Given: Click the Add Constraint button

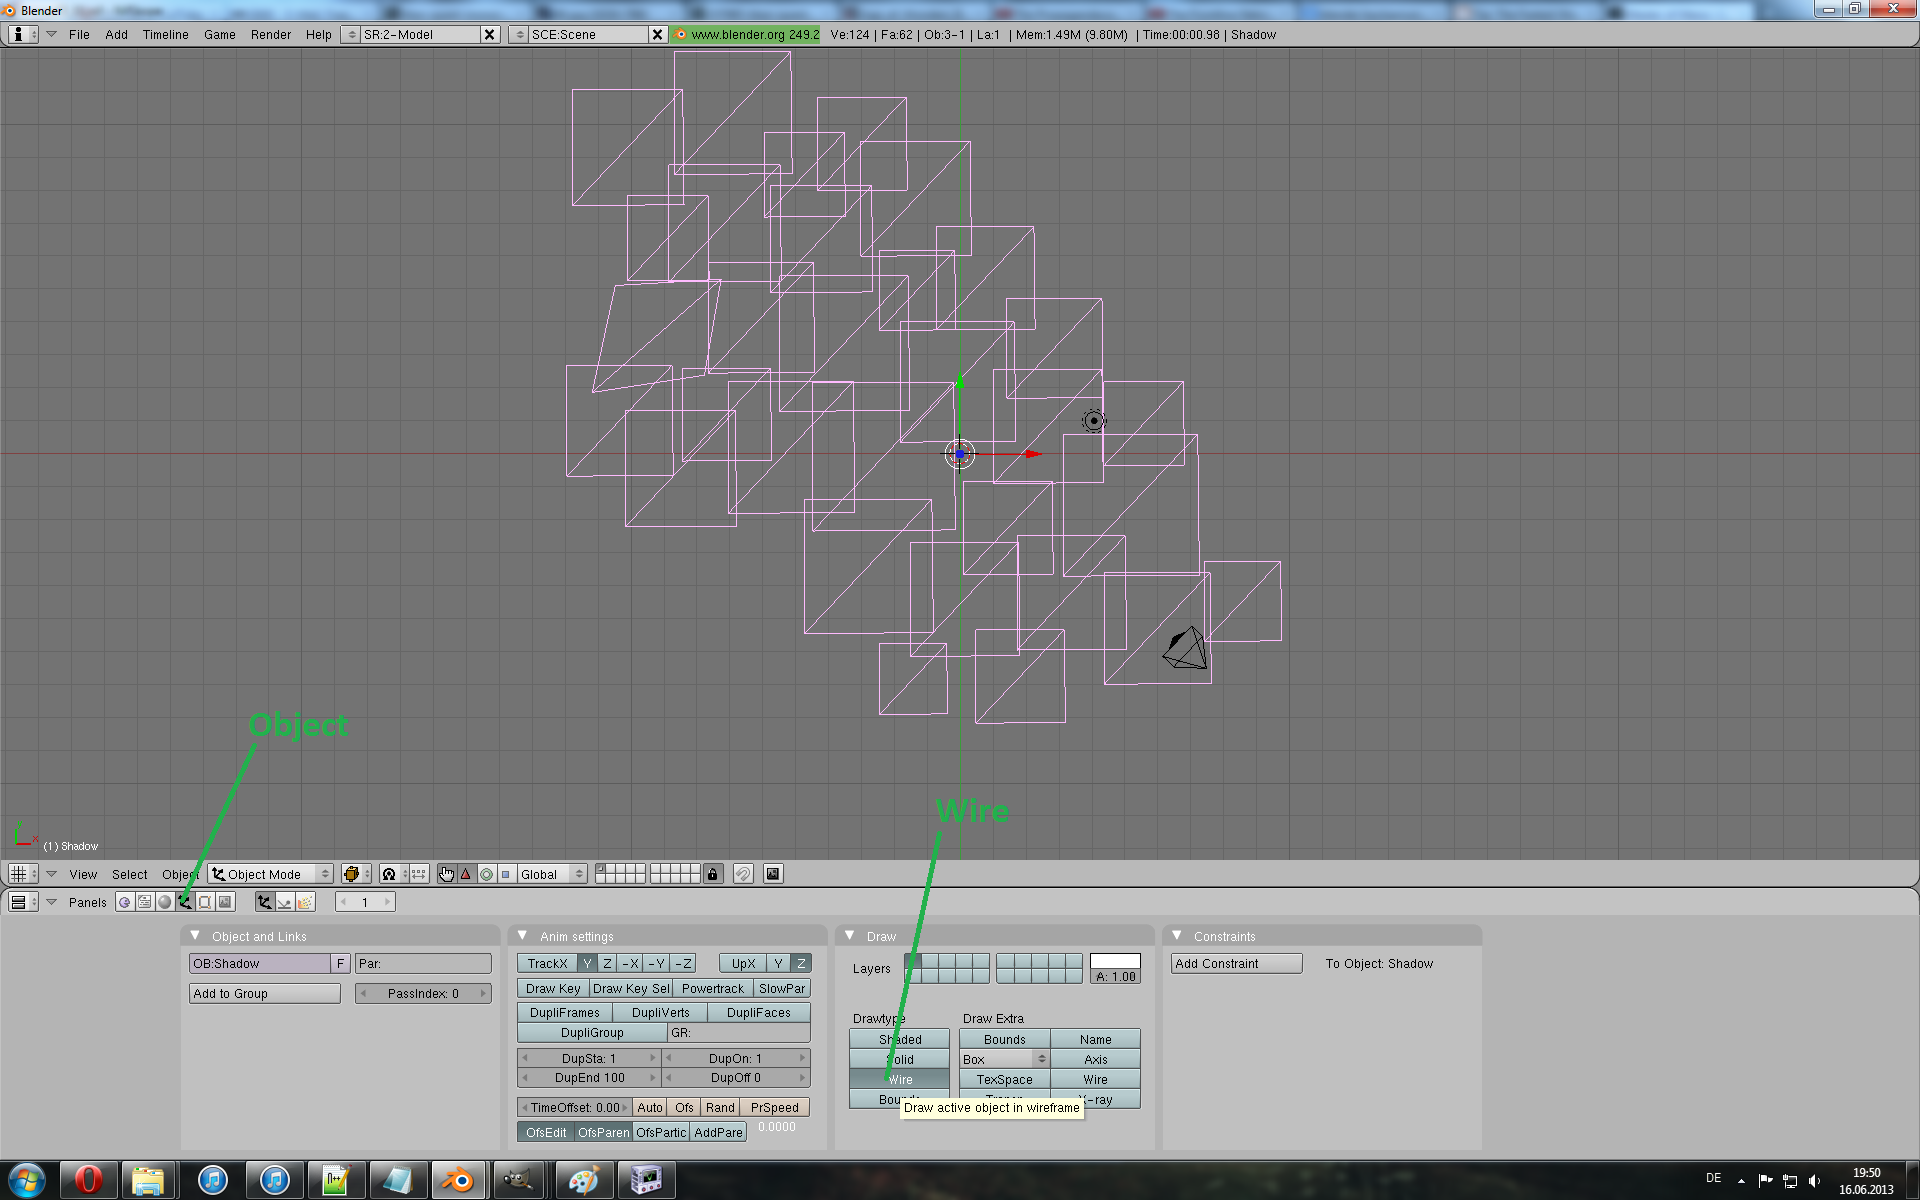Looking at the screenshot, I should pyautogui.click(x=1236, y=963).
